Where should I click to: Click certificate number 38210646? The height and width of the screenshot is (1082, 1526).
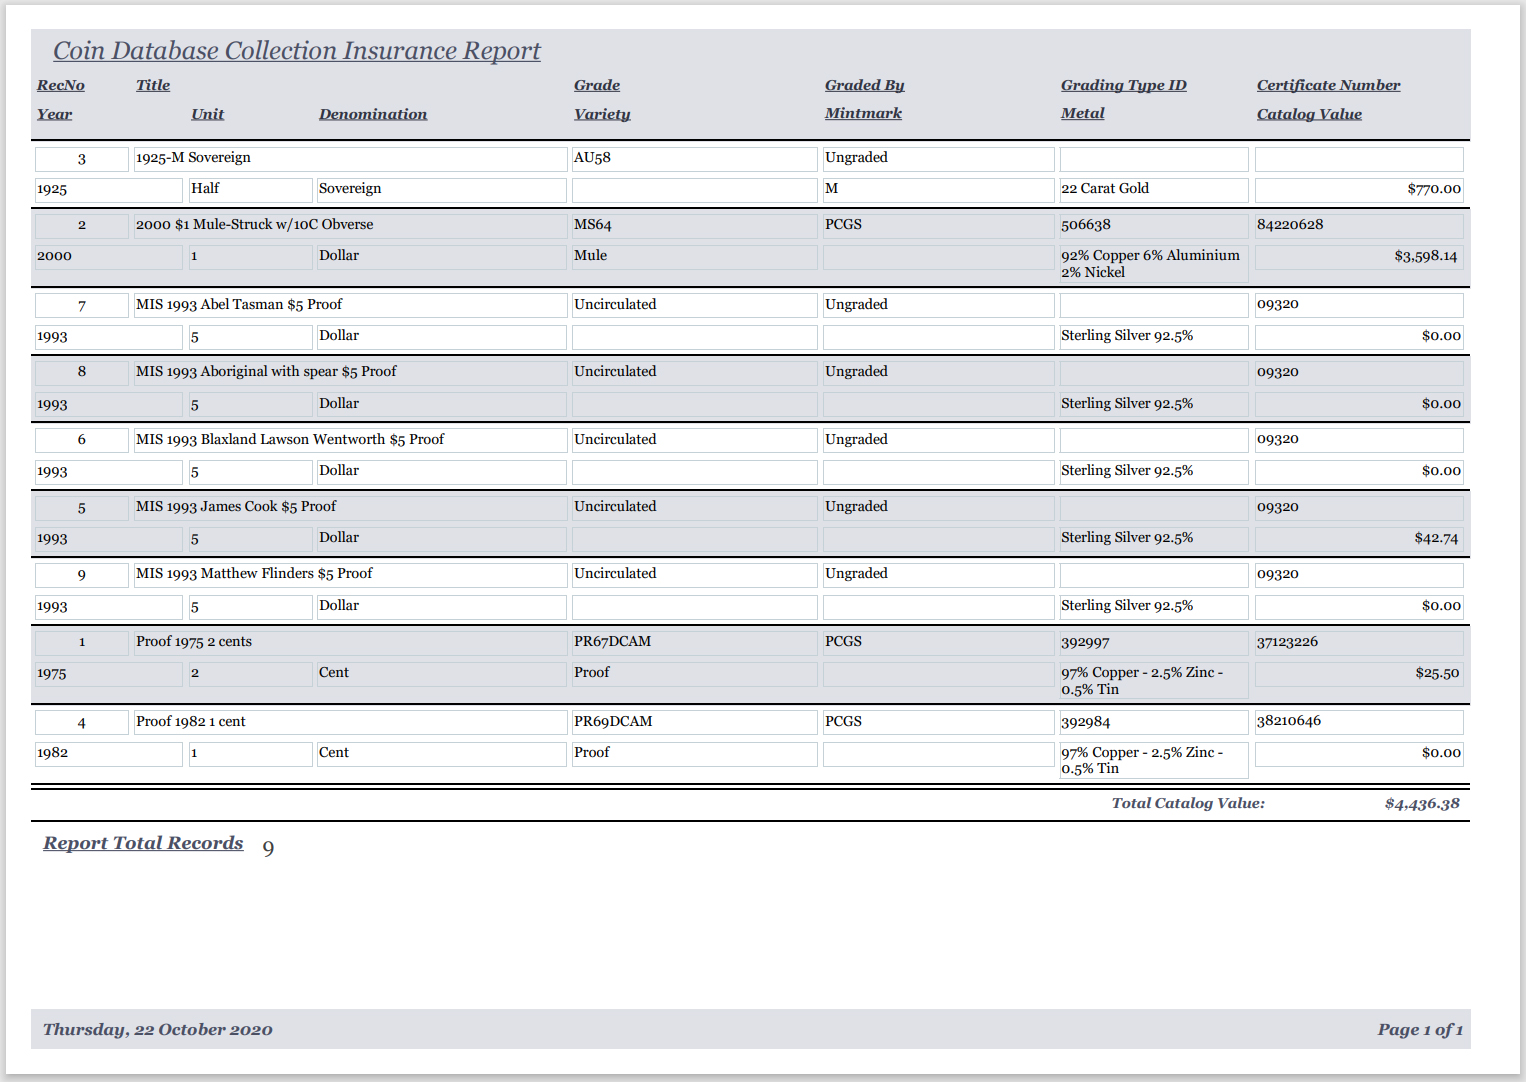click(x=1359, y=722)
